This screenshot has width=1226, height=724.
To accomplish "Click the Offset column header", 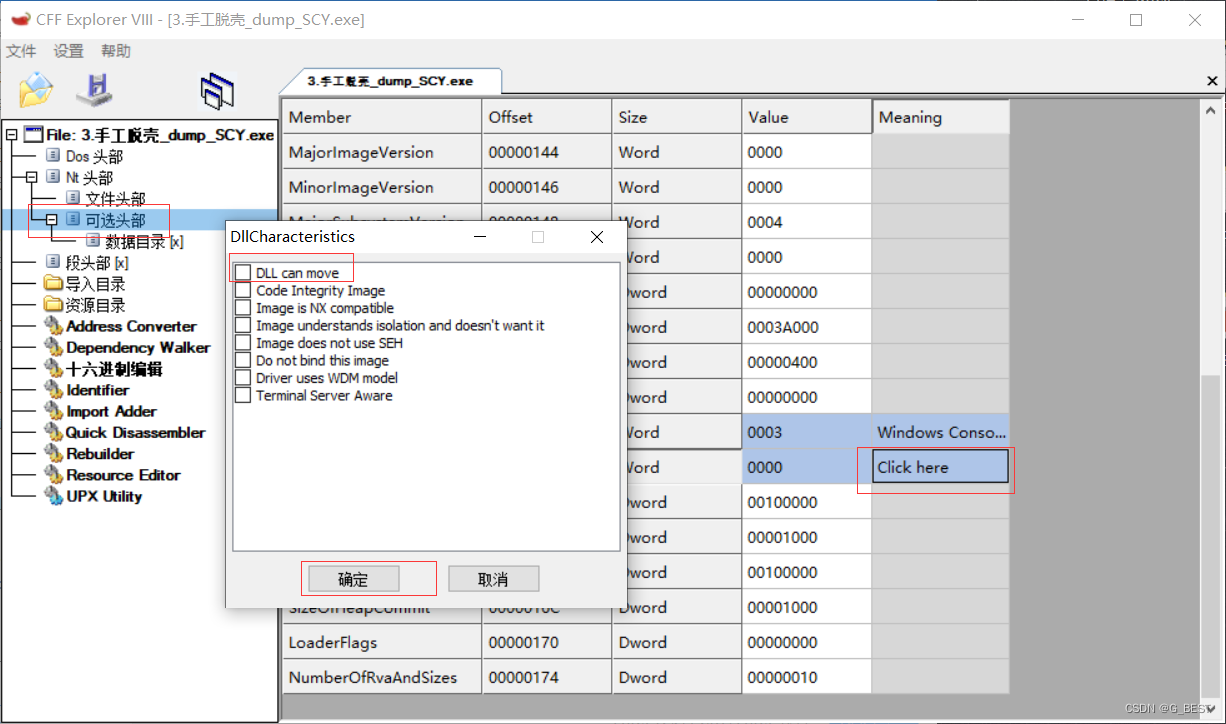I will 546,117.
